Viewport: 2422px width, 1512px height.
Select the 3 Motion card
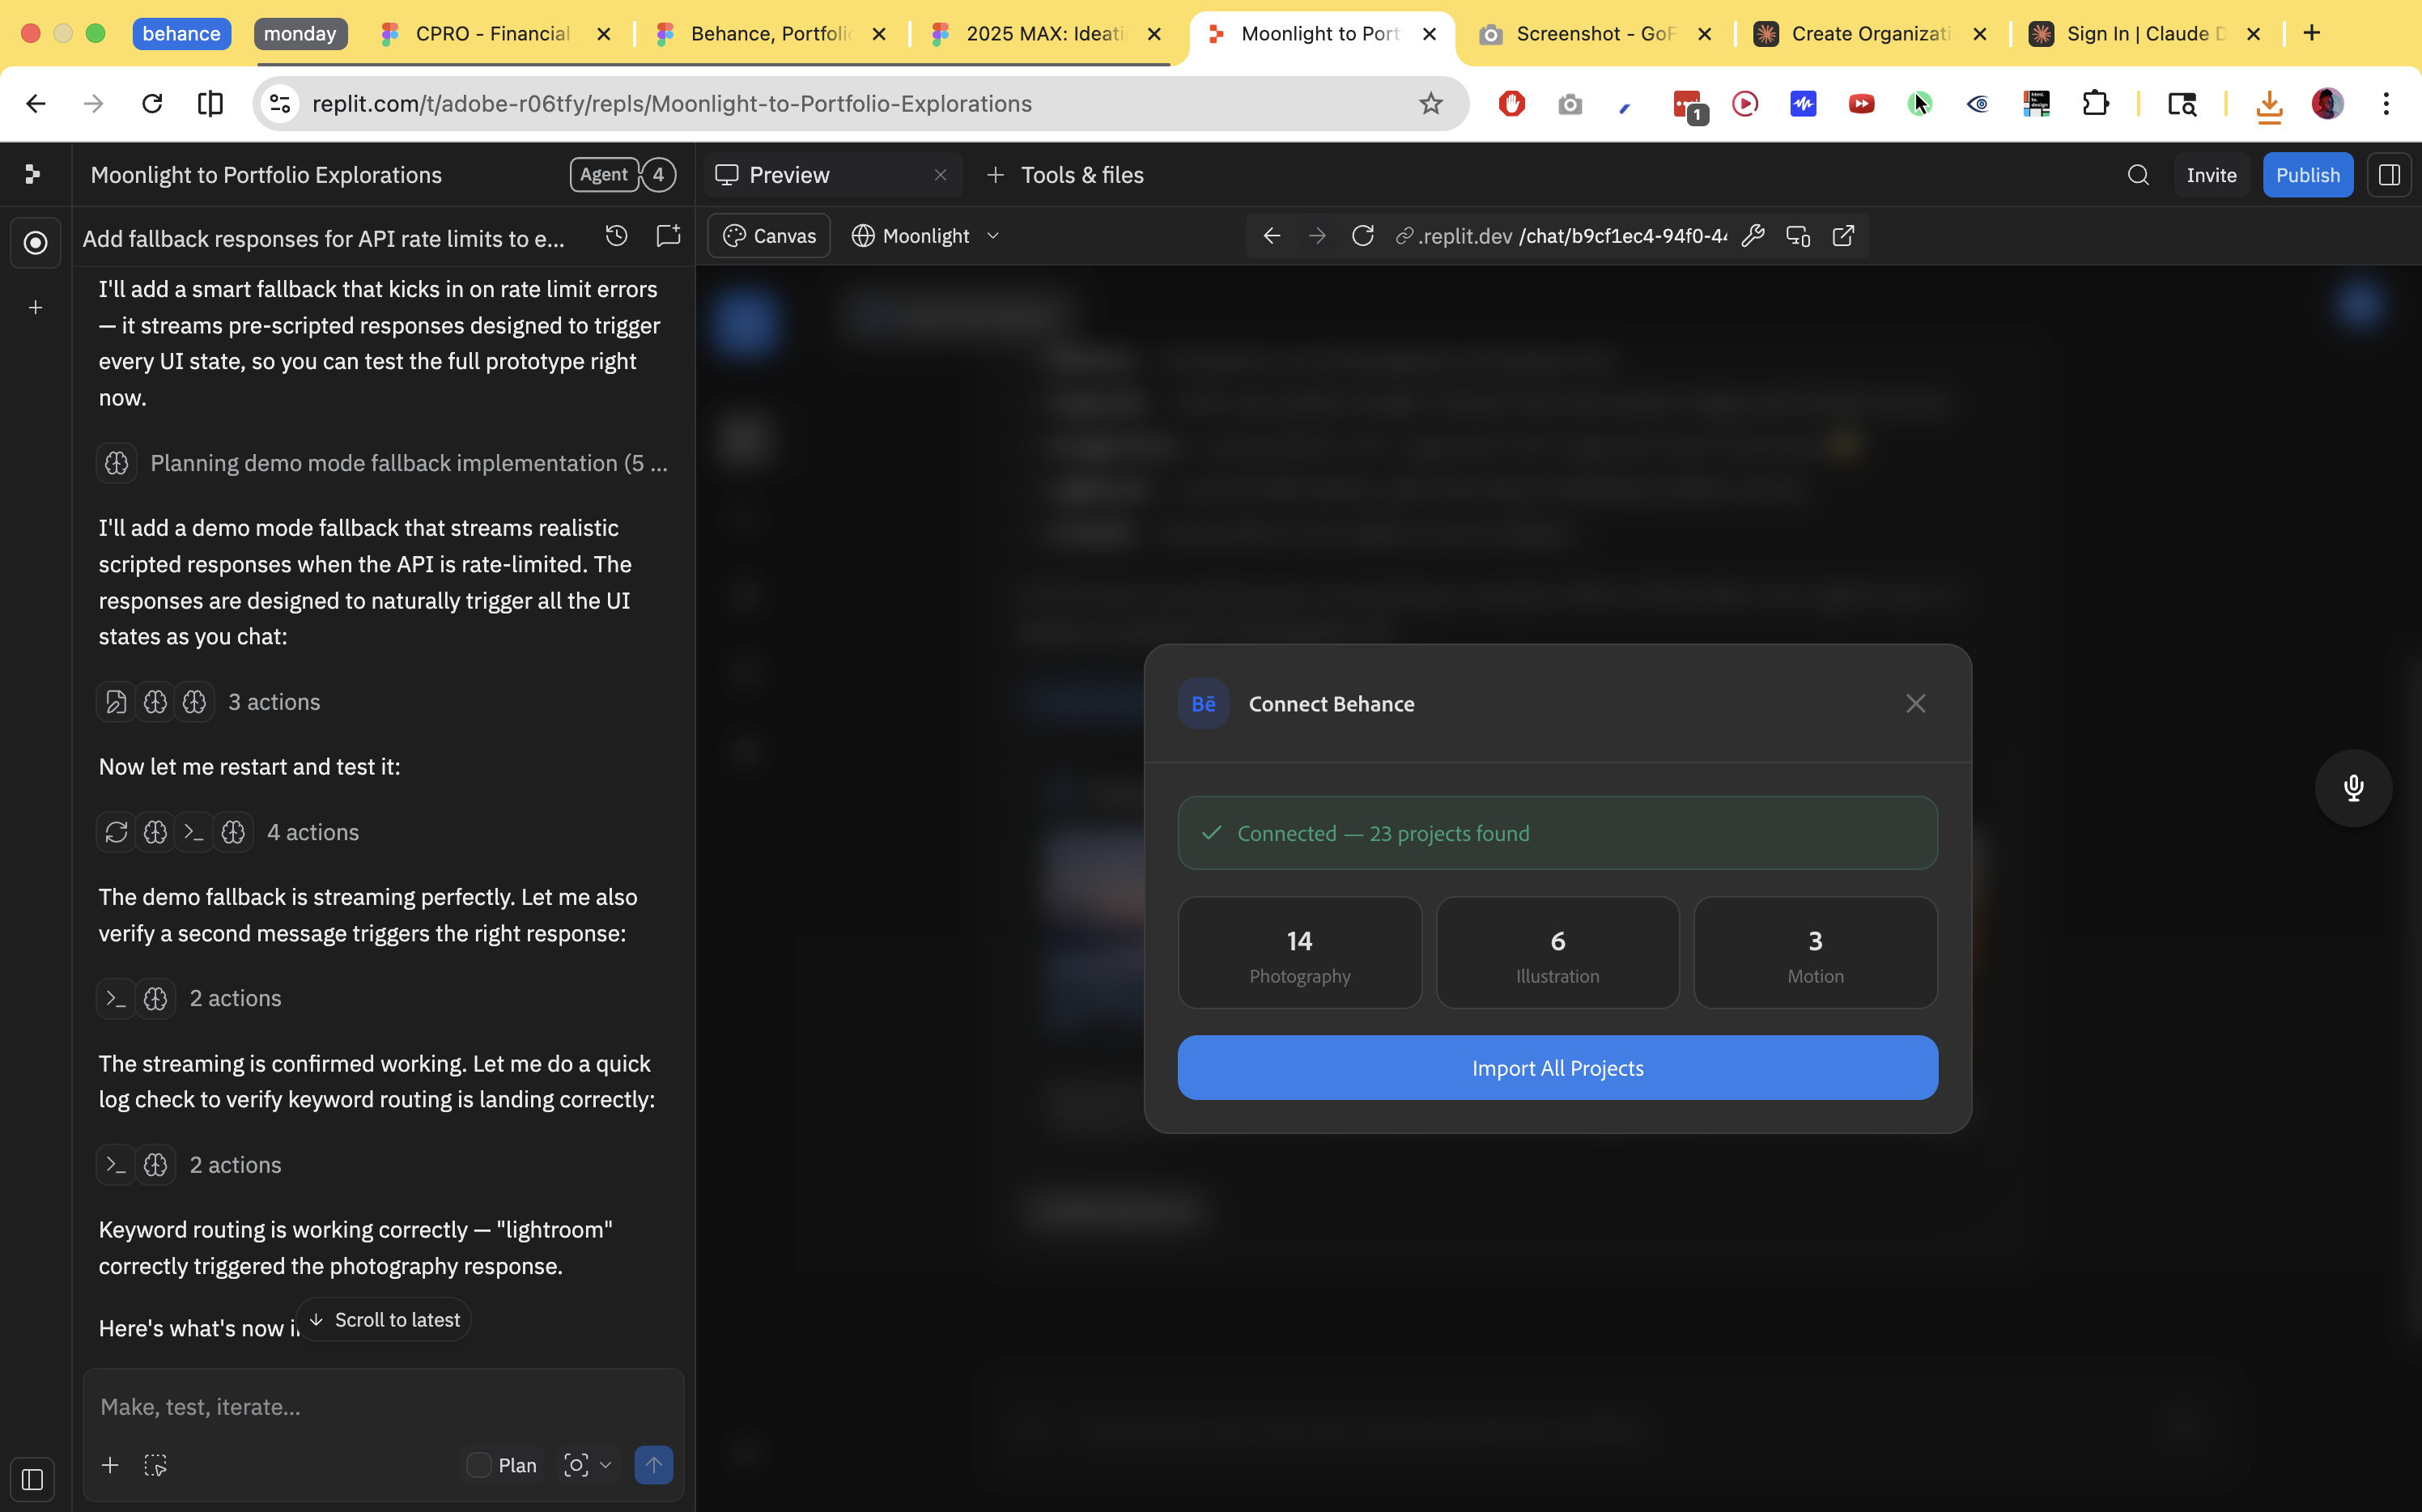1815,953
